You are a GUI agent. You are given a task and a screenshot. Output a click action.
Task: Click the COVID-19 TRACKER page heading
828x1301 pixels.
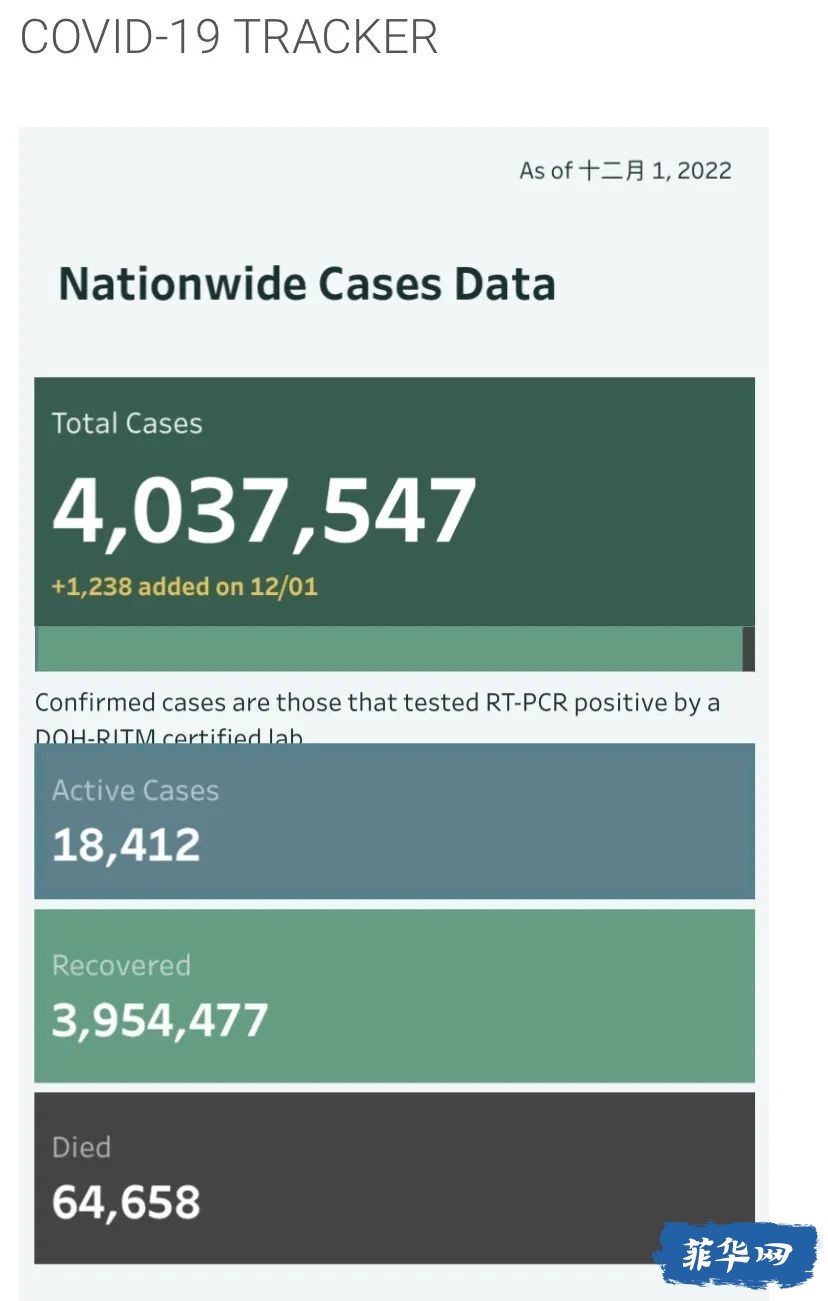coord(229,37)
